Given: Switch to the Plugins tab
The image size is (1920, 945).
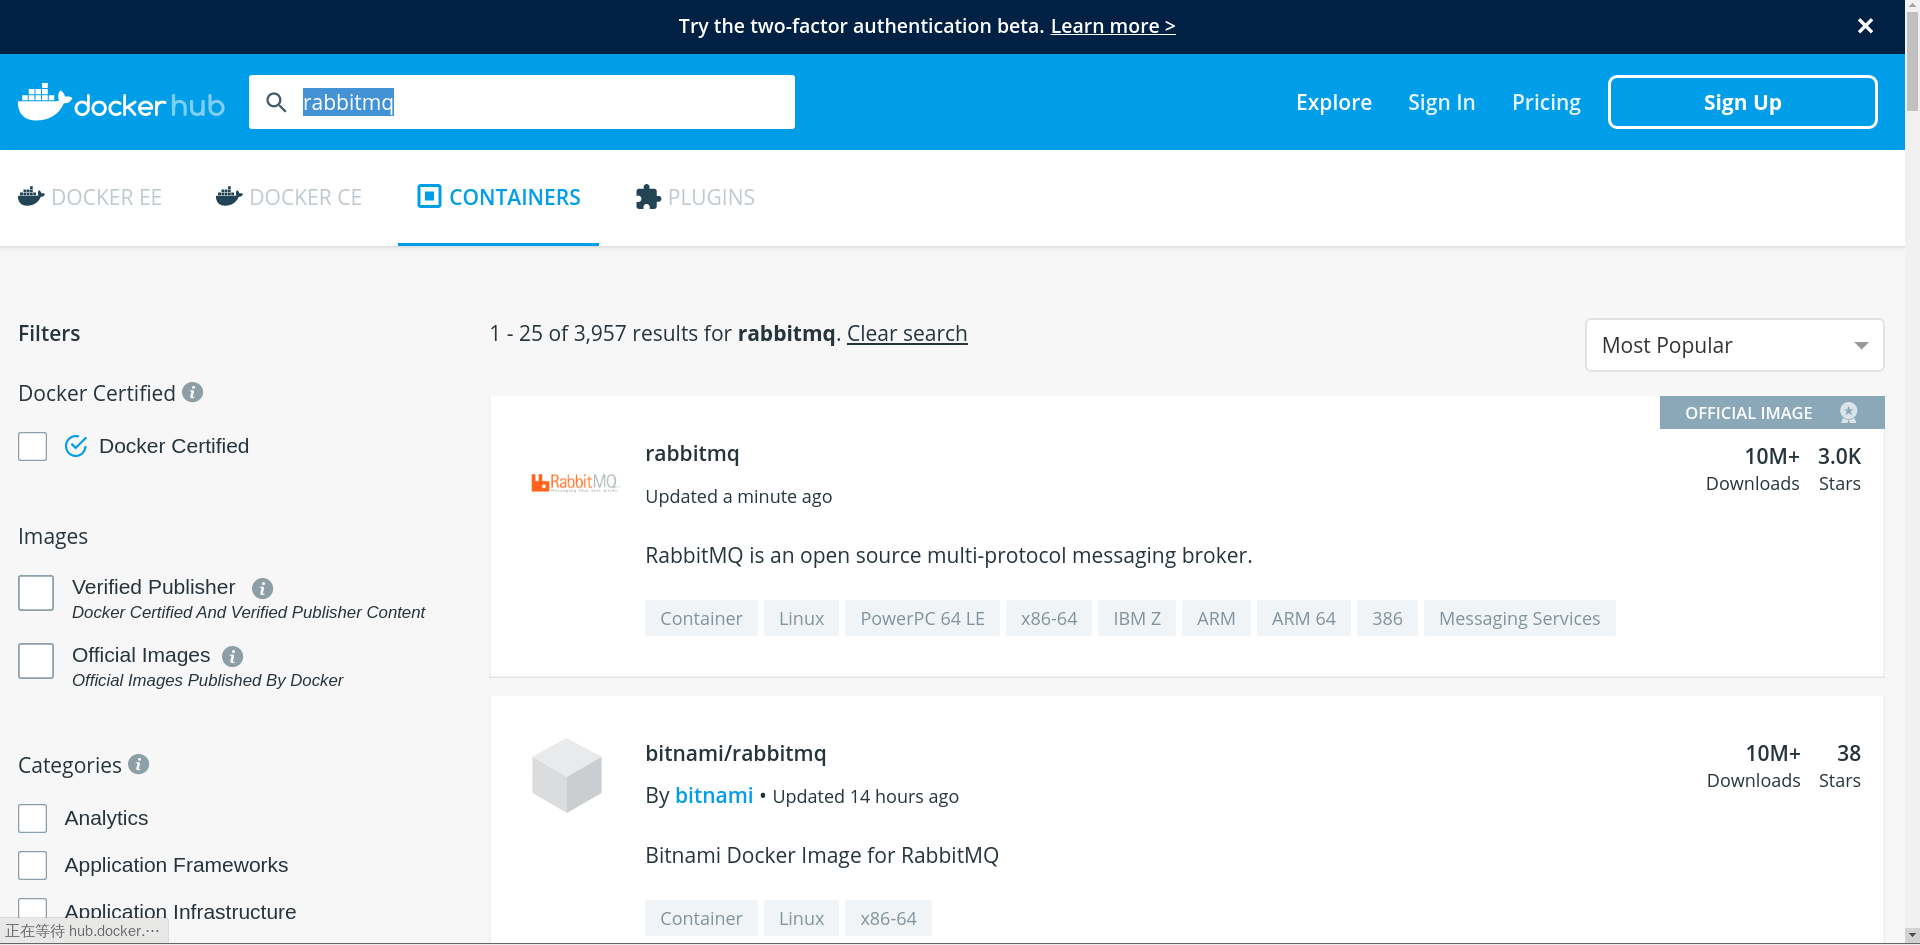Looking at the screenshot, I should [695, 197].
